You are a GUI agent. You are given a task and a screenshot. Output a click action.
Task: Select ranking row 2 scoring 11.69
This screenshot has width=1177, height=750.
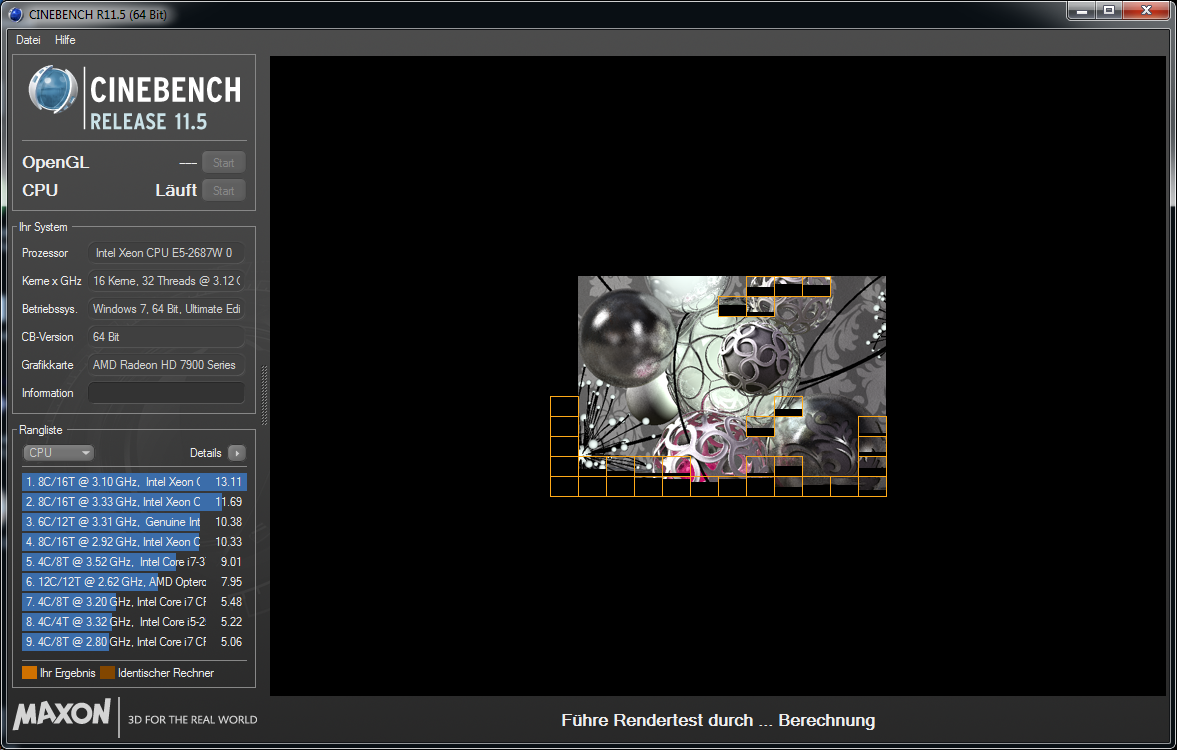click(x=134, y=502)
